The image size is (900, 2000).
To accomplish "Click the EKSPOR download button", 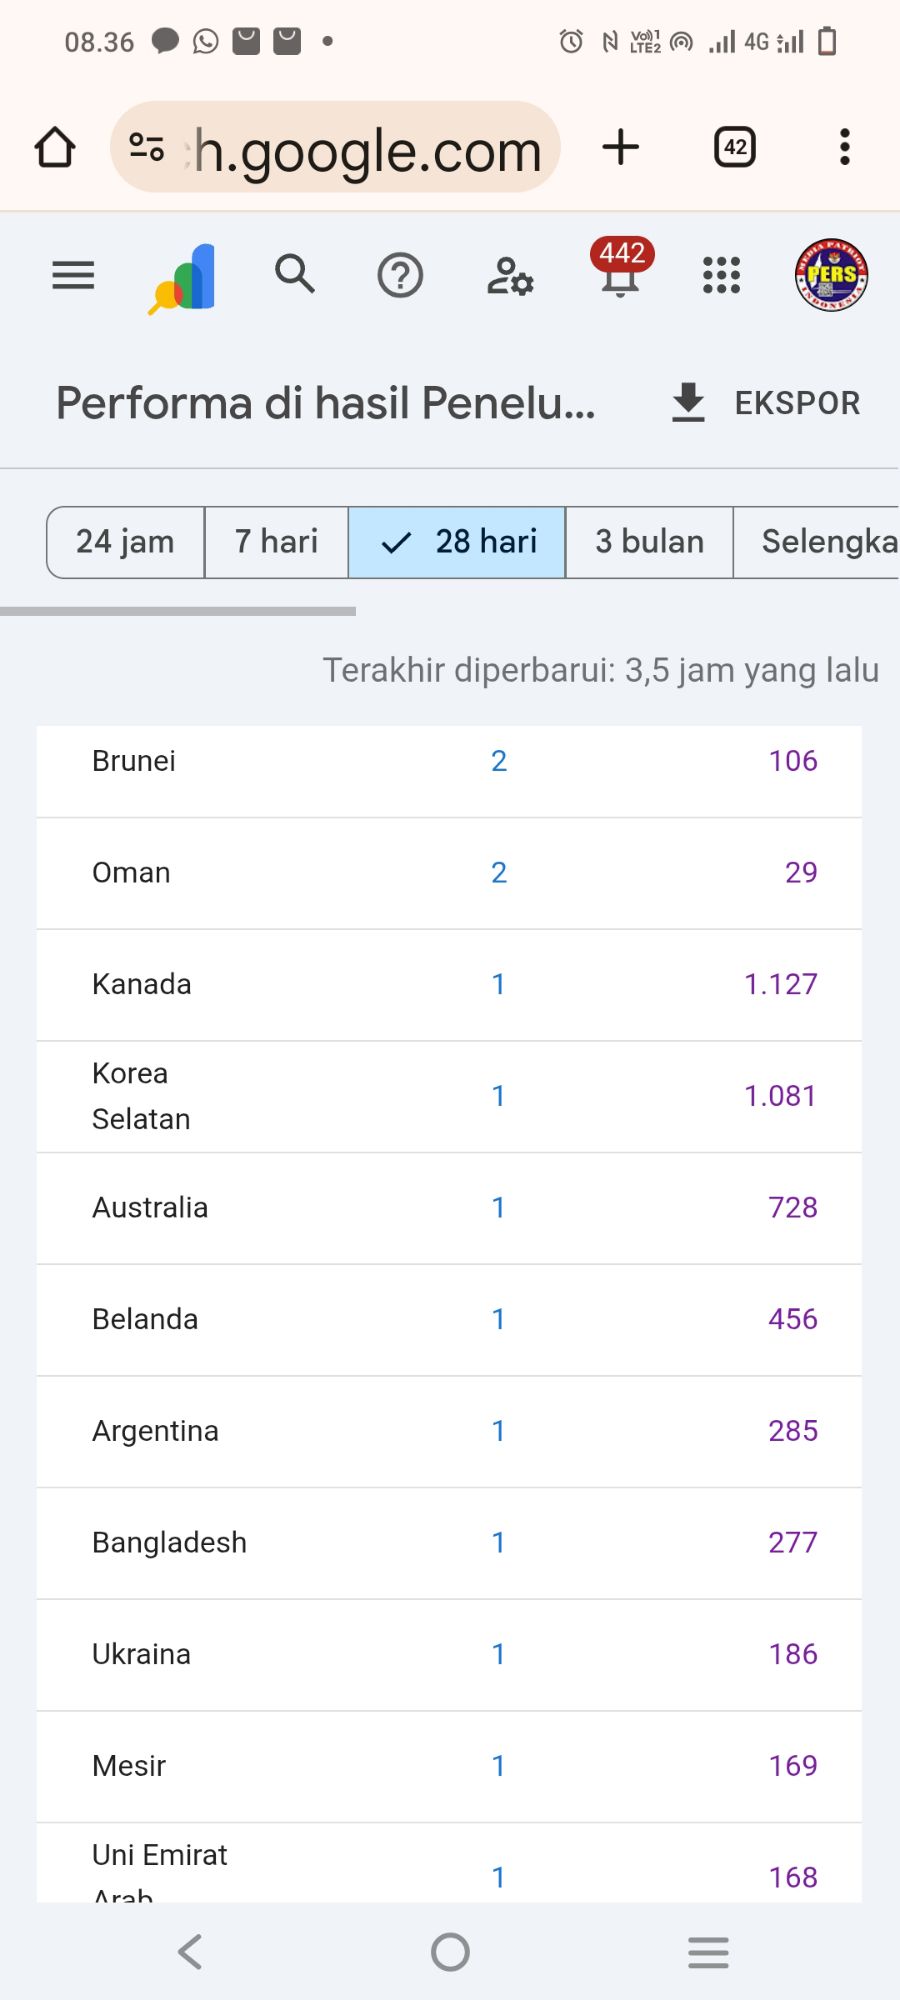I will tap(765, 403).
